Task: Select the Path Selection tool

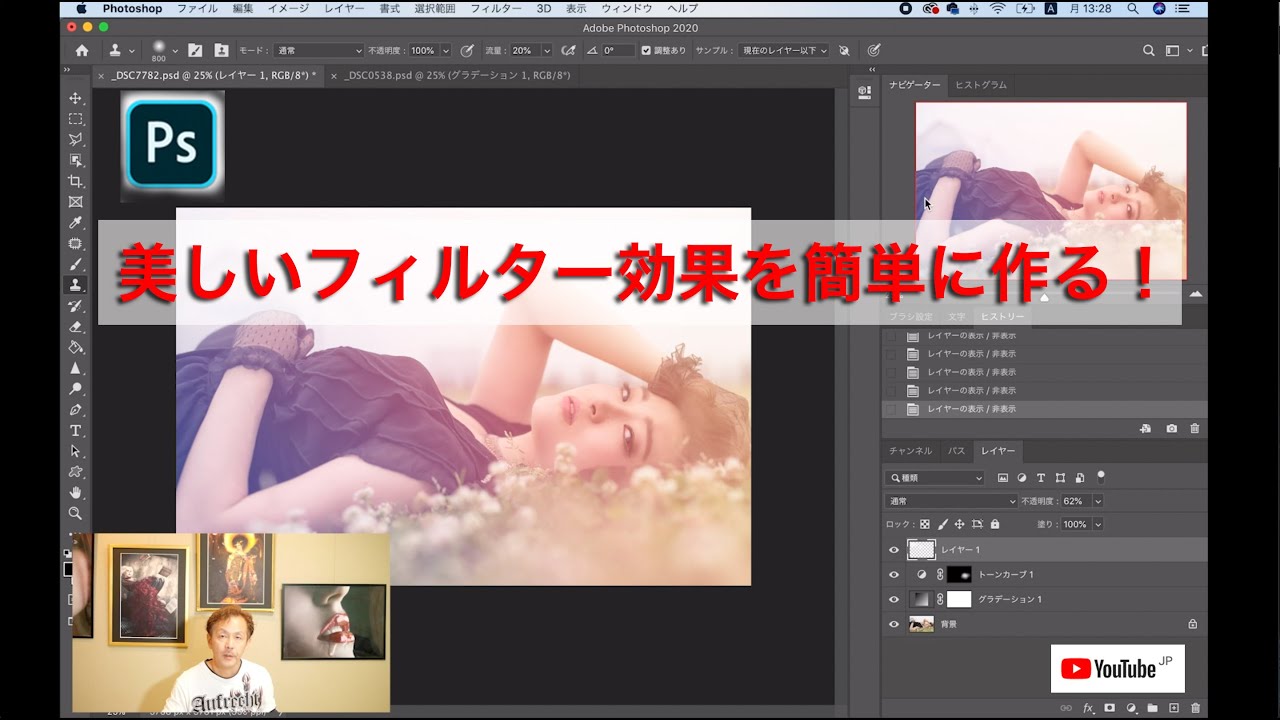Action: click(75, 452)
